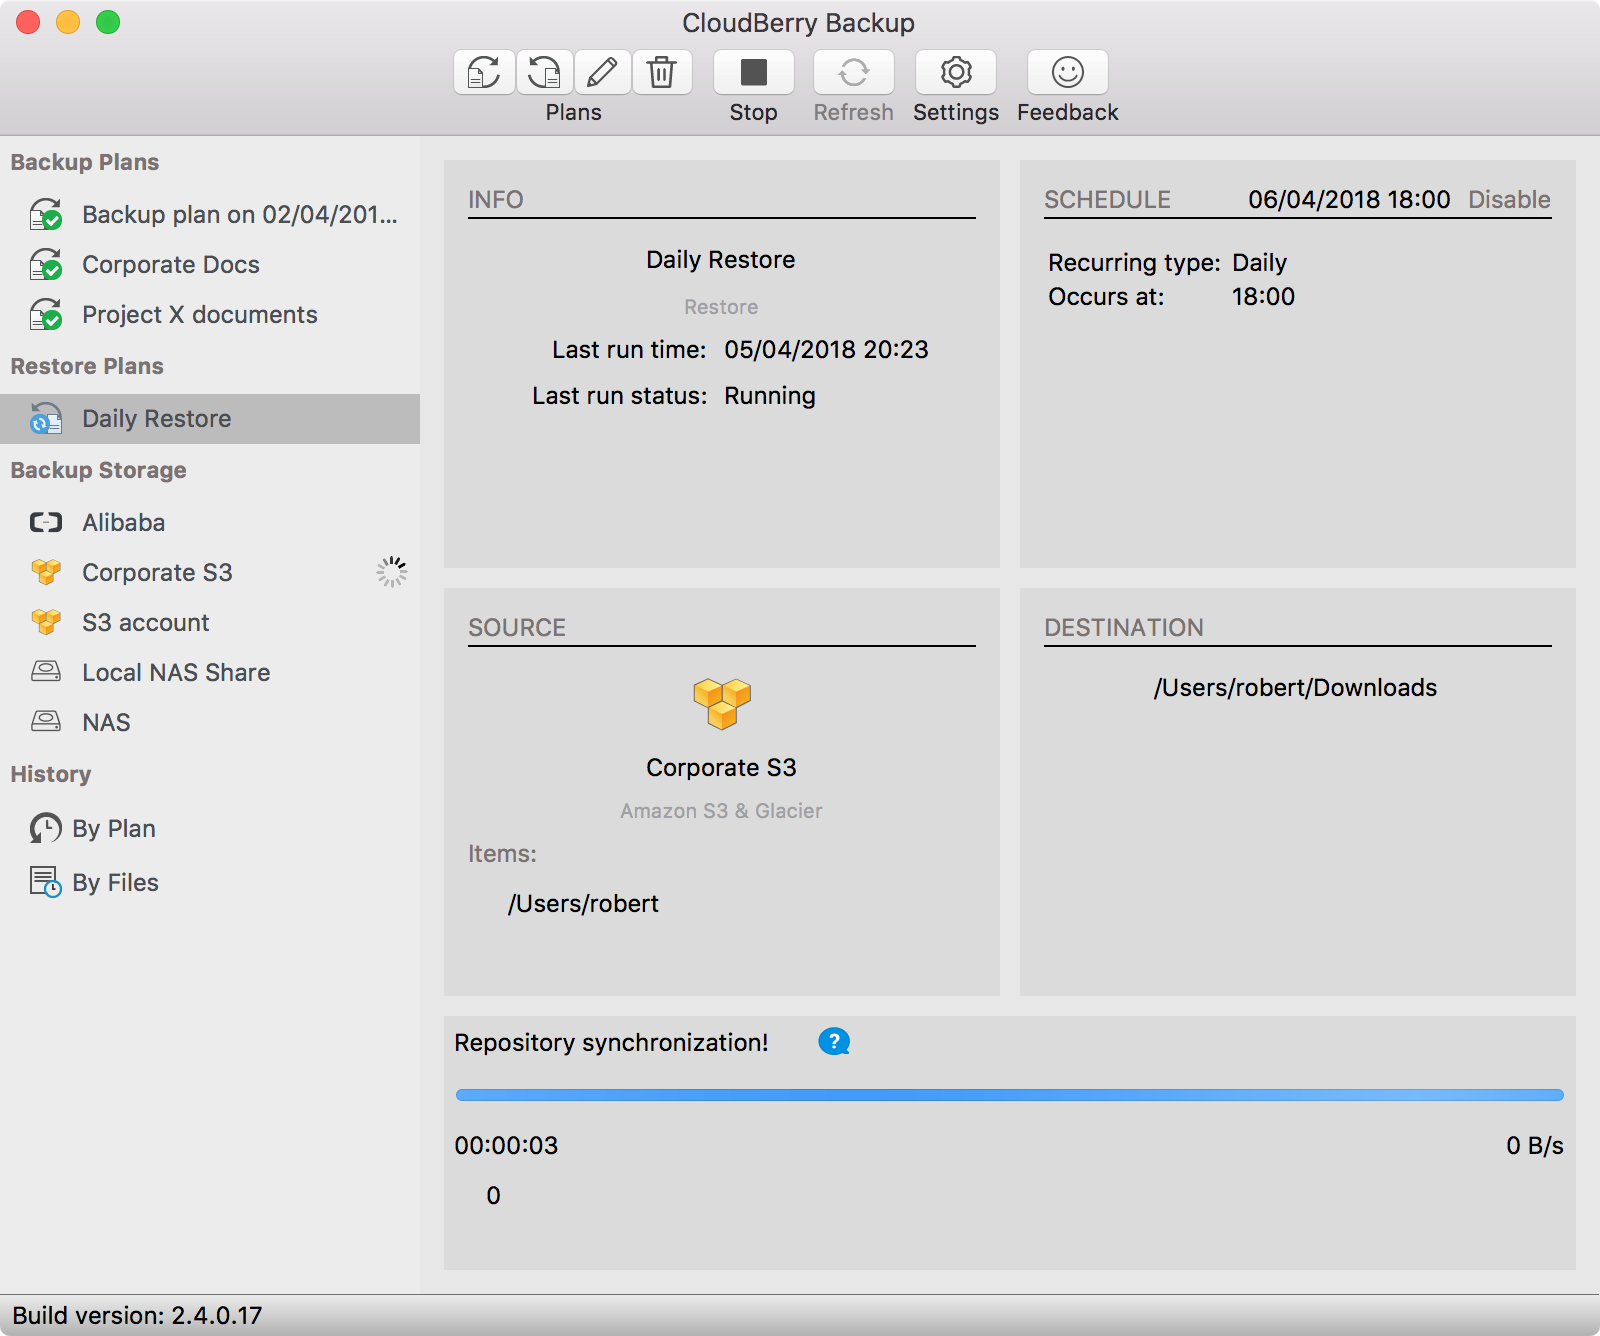Open the blue help question mark bubble
The width and height of the screenshot is (1600, 1336).
pyautogui.click(x=834, y=1042)
